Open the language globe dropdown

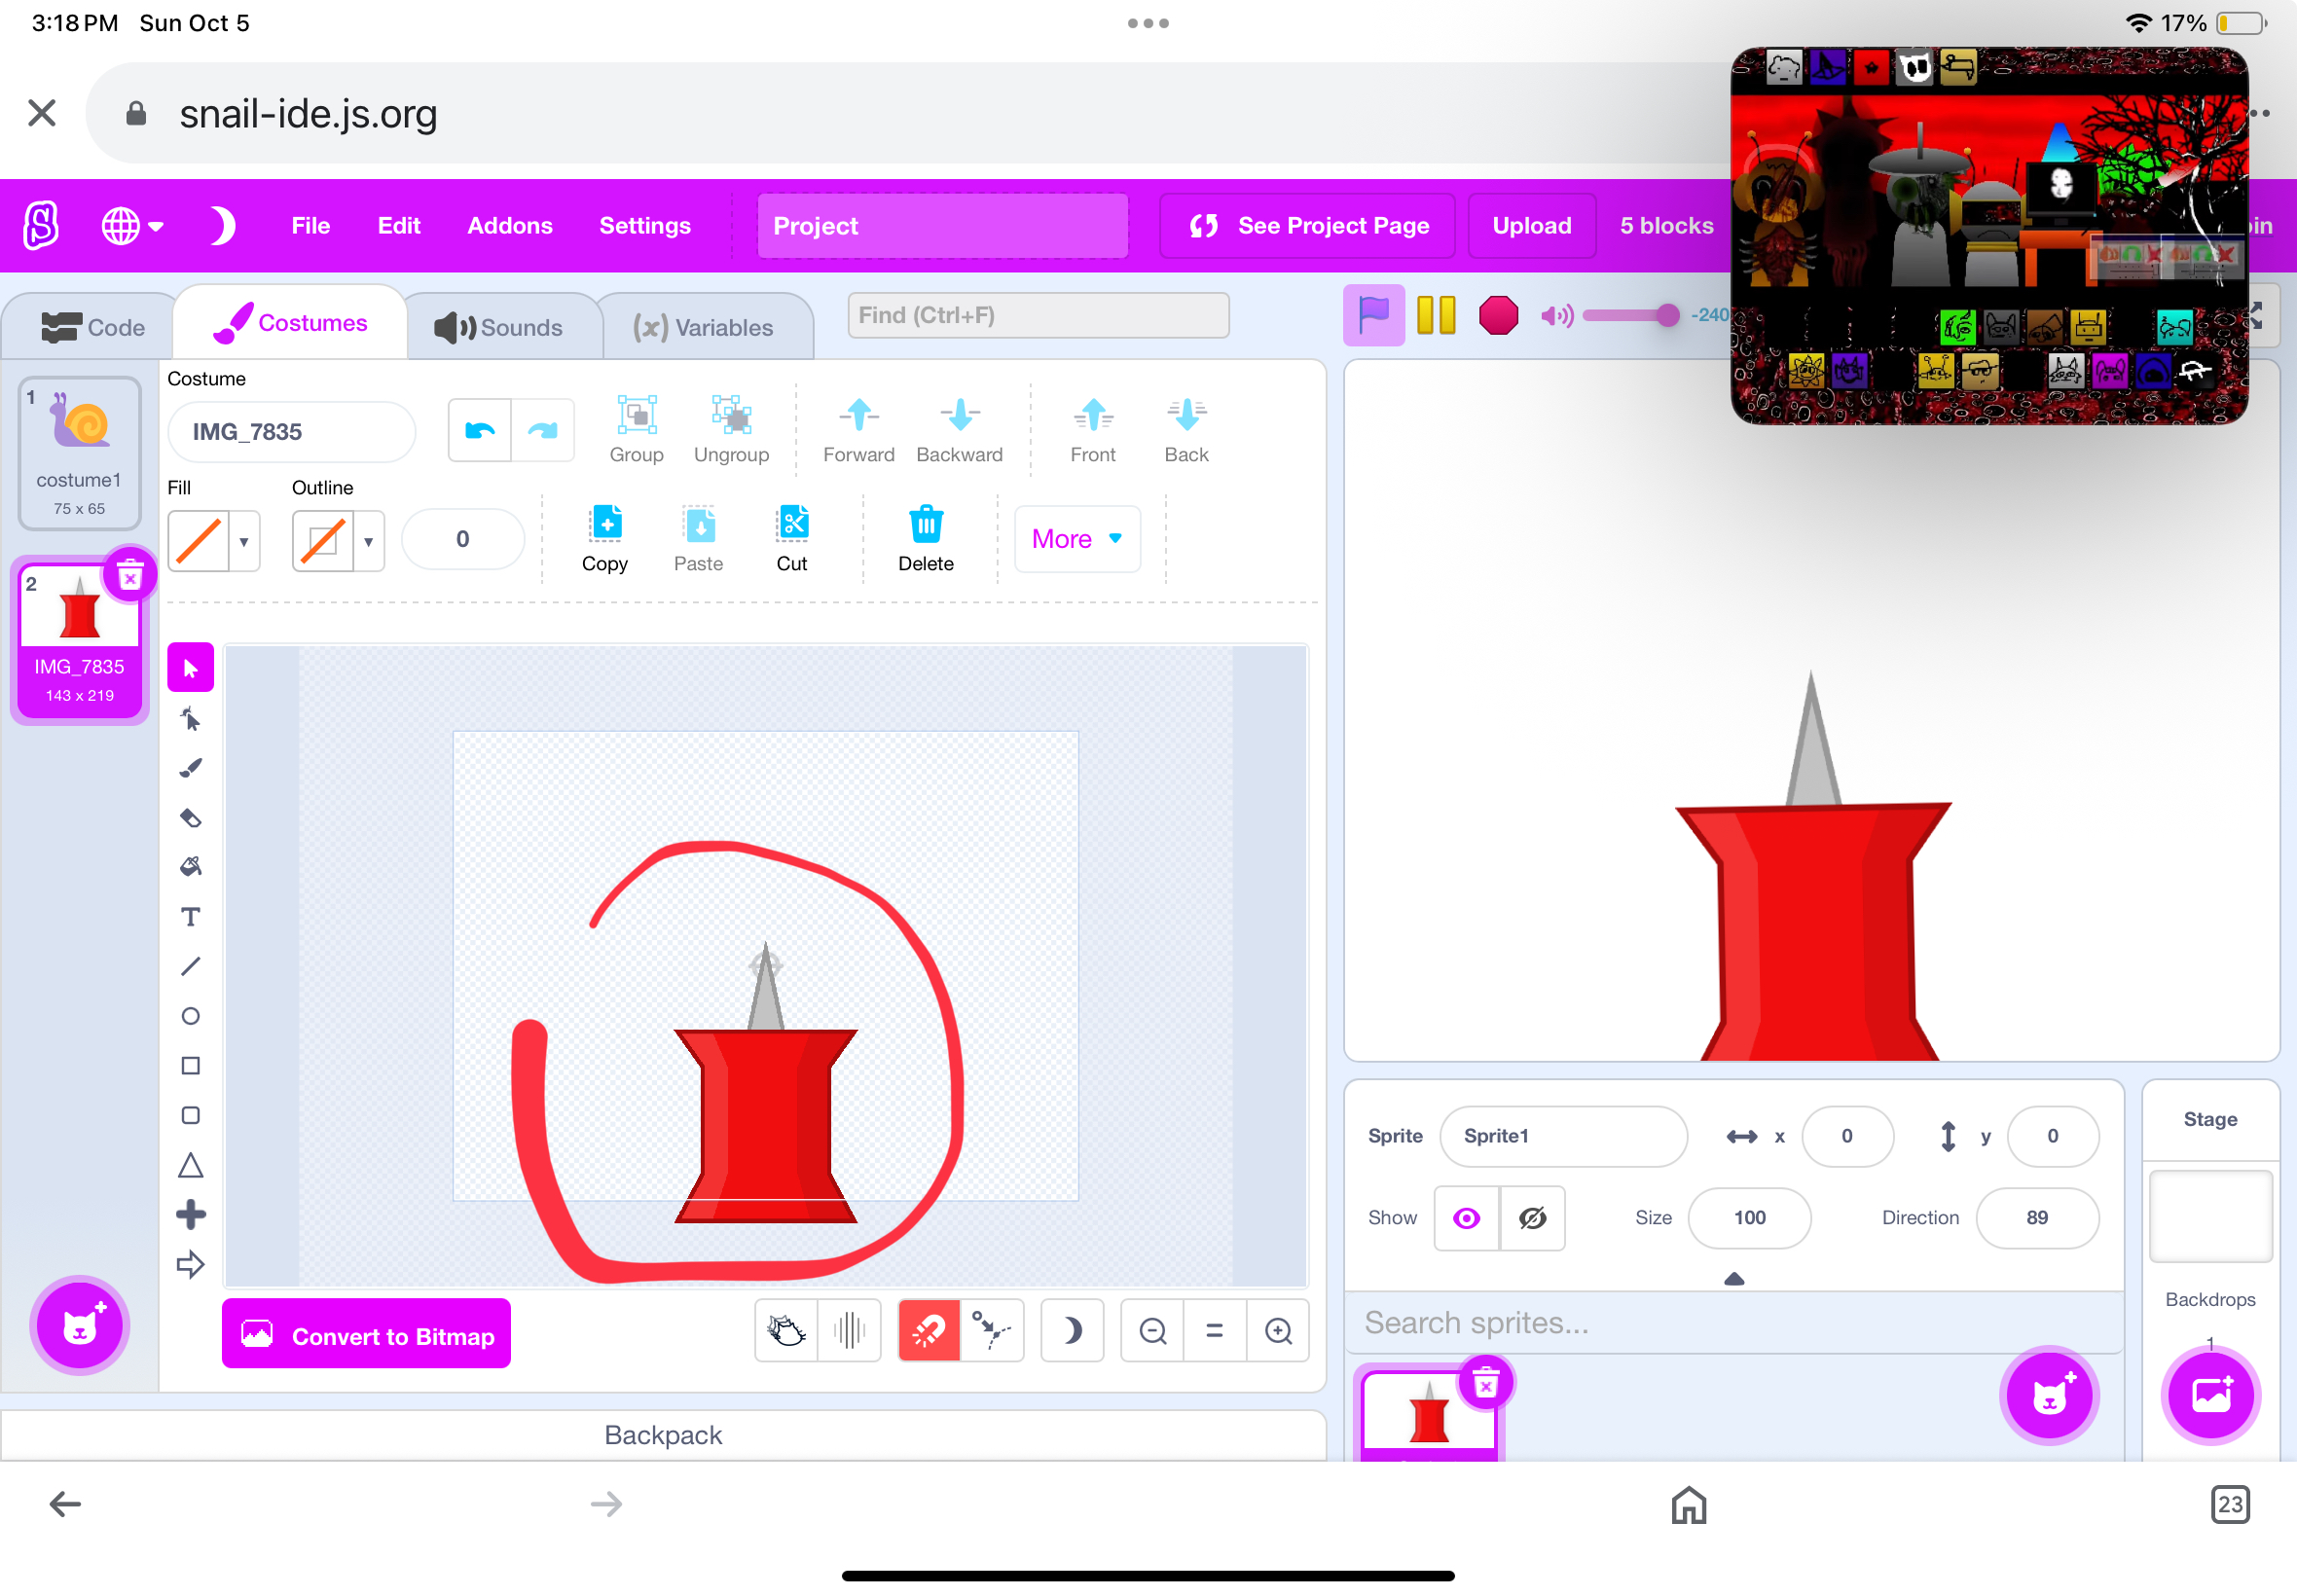tap(131, 226)
